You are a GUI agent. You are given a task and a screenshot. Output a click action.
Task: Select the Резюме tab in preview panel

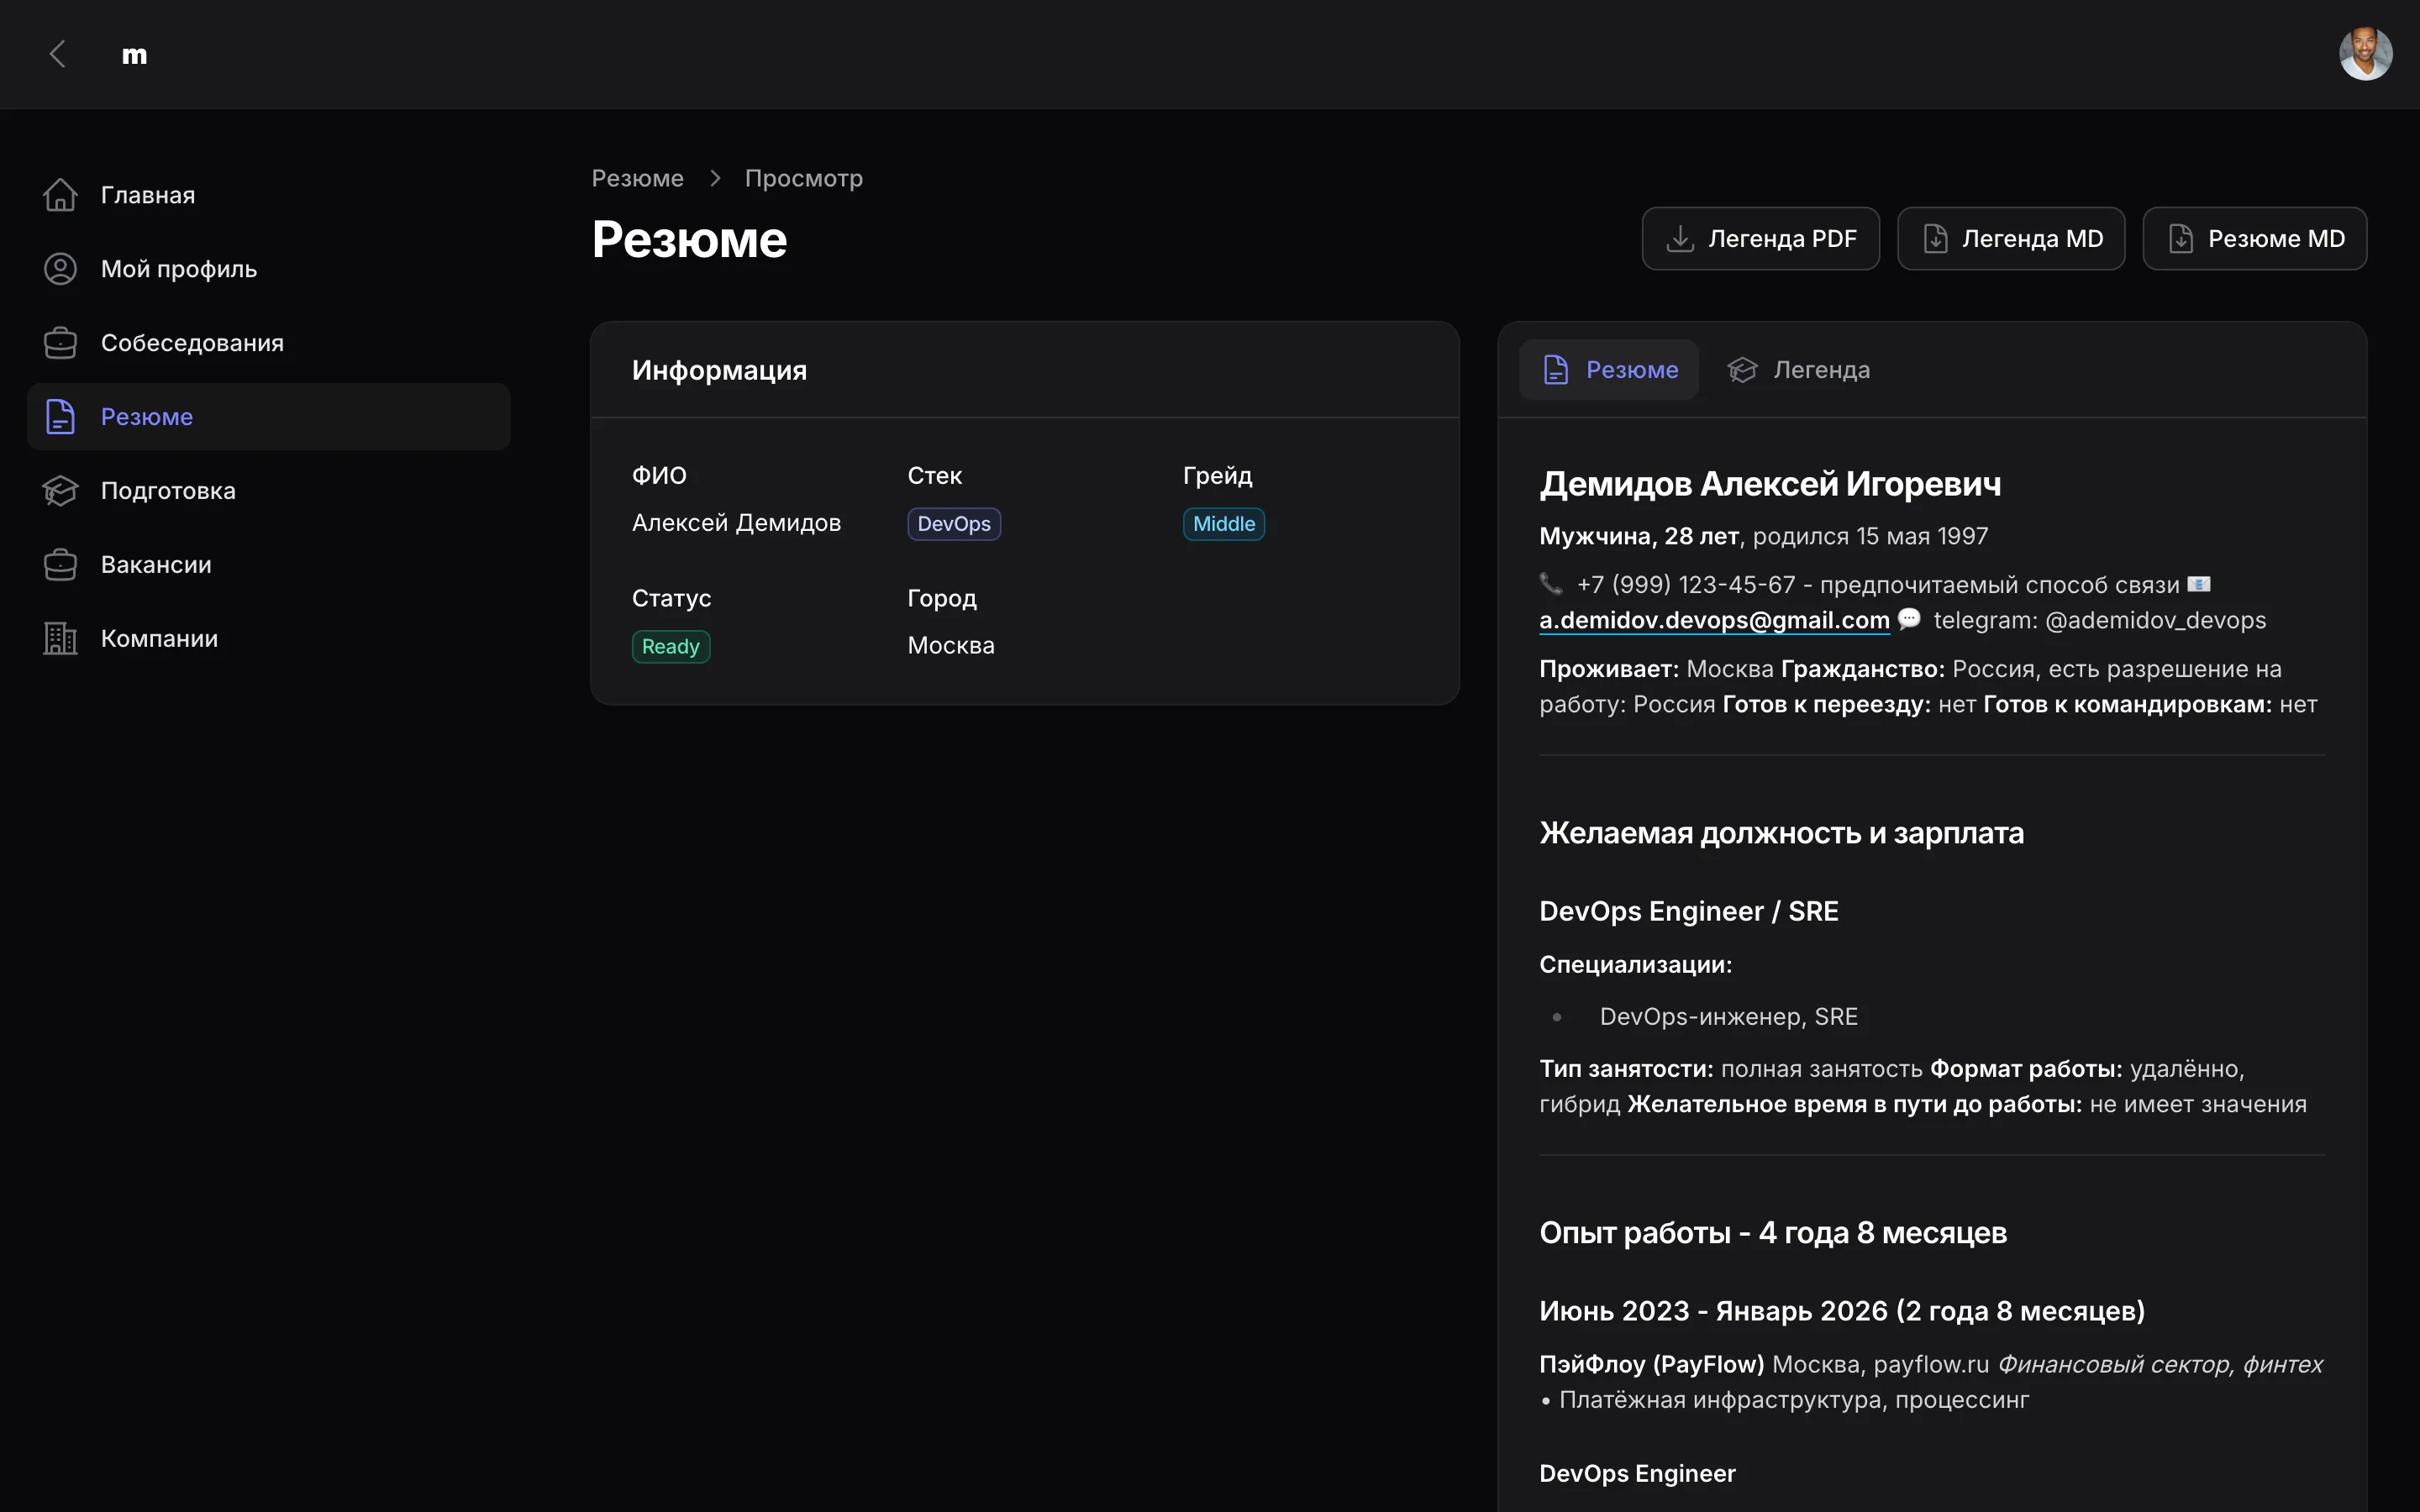pyautogui.click(x=1609, y=370)
